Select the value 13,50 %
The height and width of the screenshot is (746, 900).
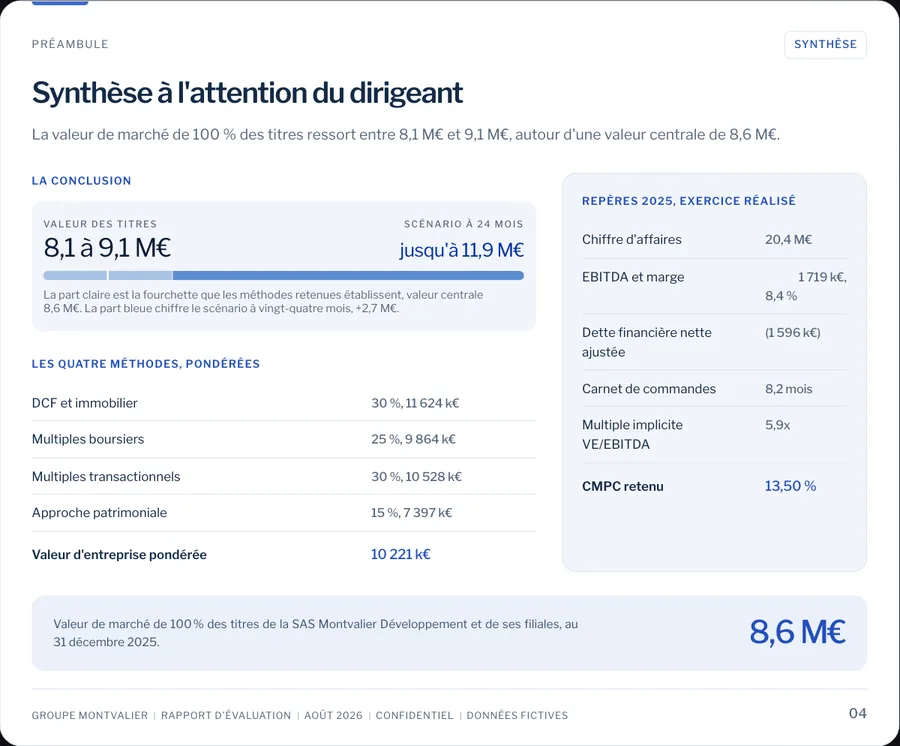pyautogui.click(x=790, y=486)
